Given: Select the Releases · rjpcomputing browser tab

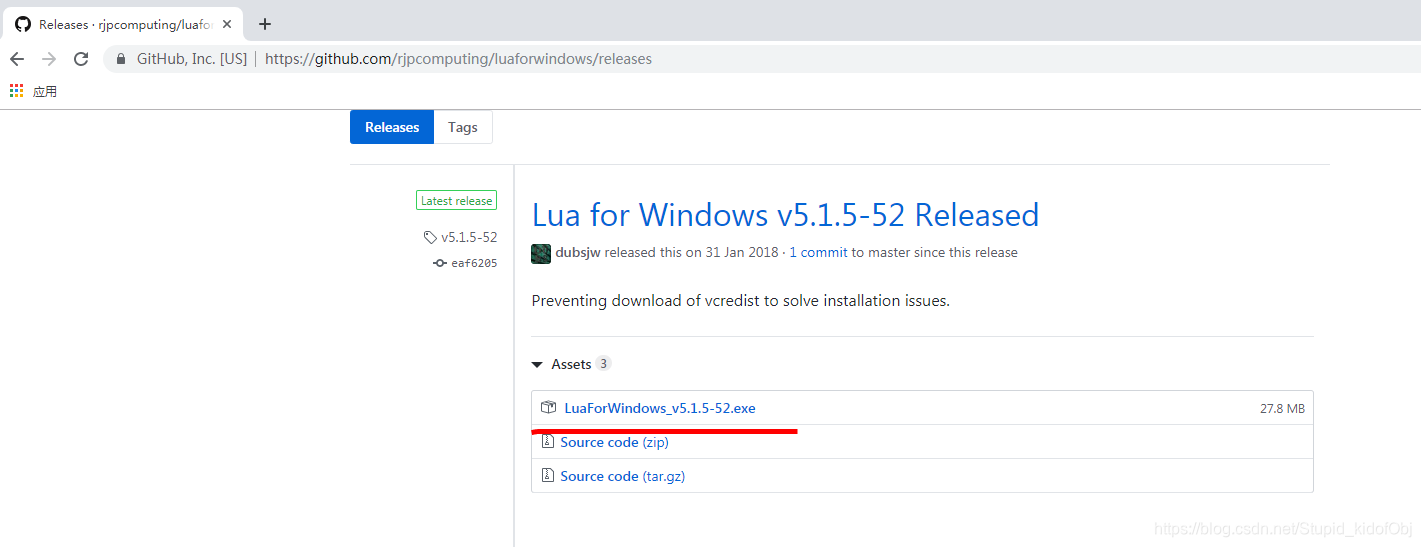Looking at the screenshot, I should (x=123, y=24).
